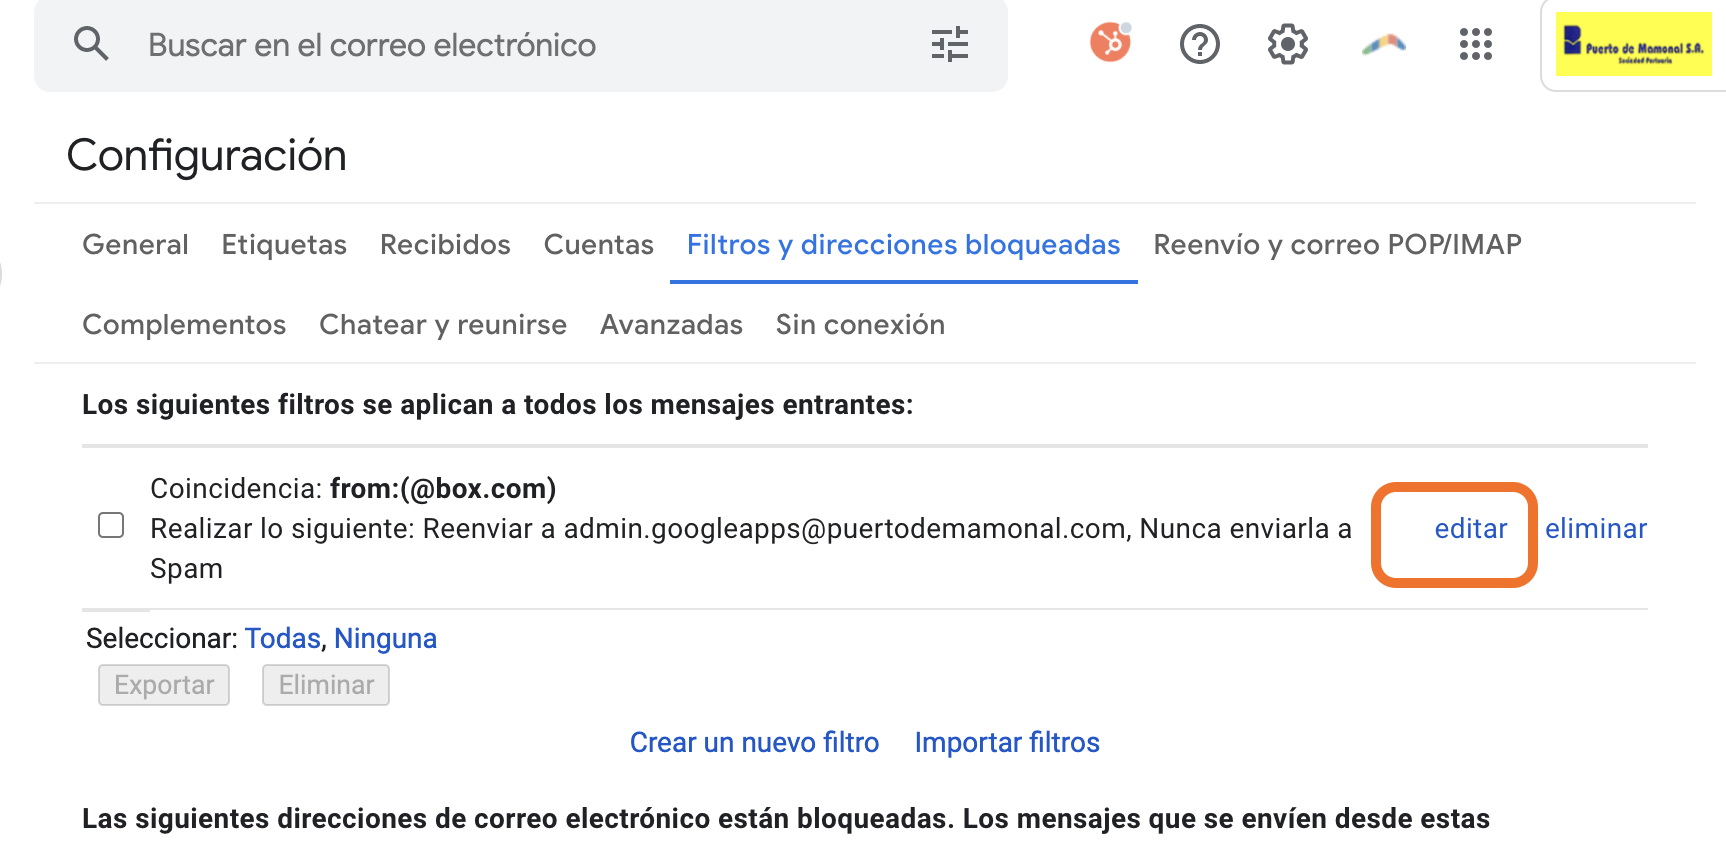Select Todas filters link
Viewport: 1726px width, 866px height.
coord(283,639)
